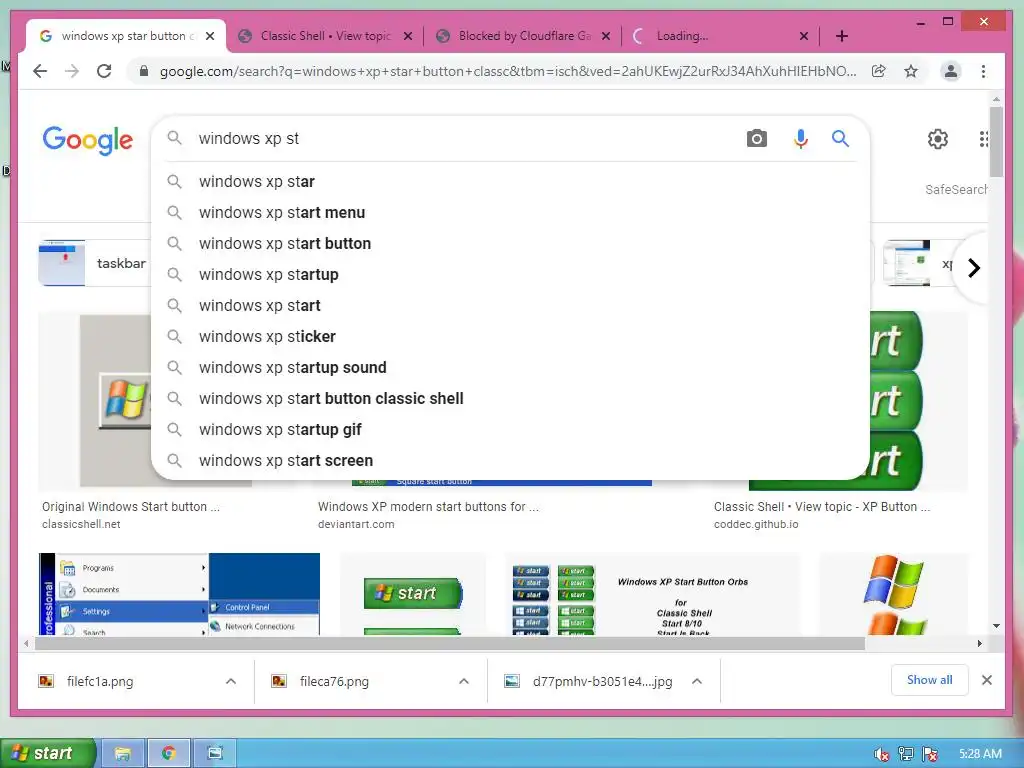Open downloaded filefc1a.png
This screenshot has width=1024, height=768.
pyautogui.click(x=100, y=681)
